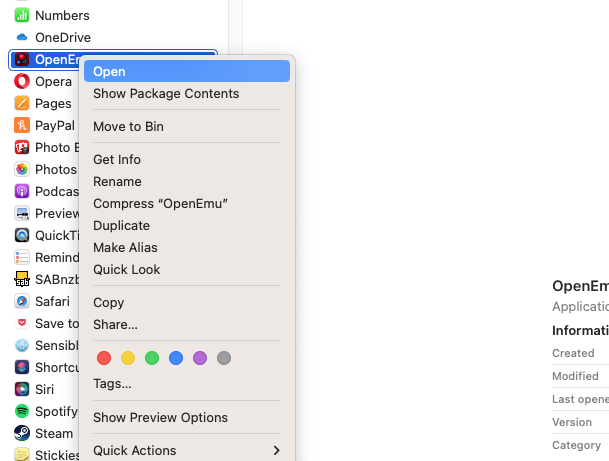Viewport: 609px width, 461px height.
Task: Click the PayPal app icon
Action: (x=22, y=125)
